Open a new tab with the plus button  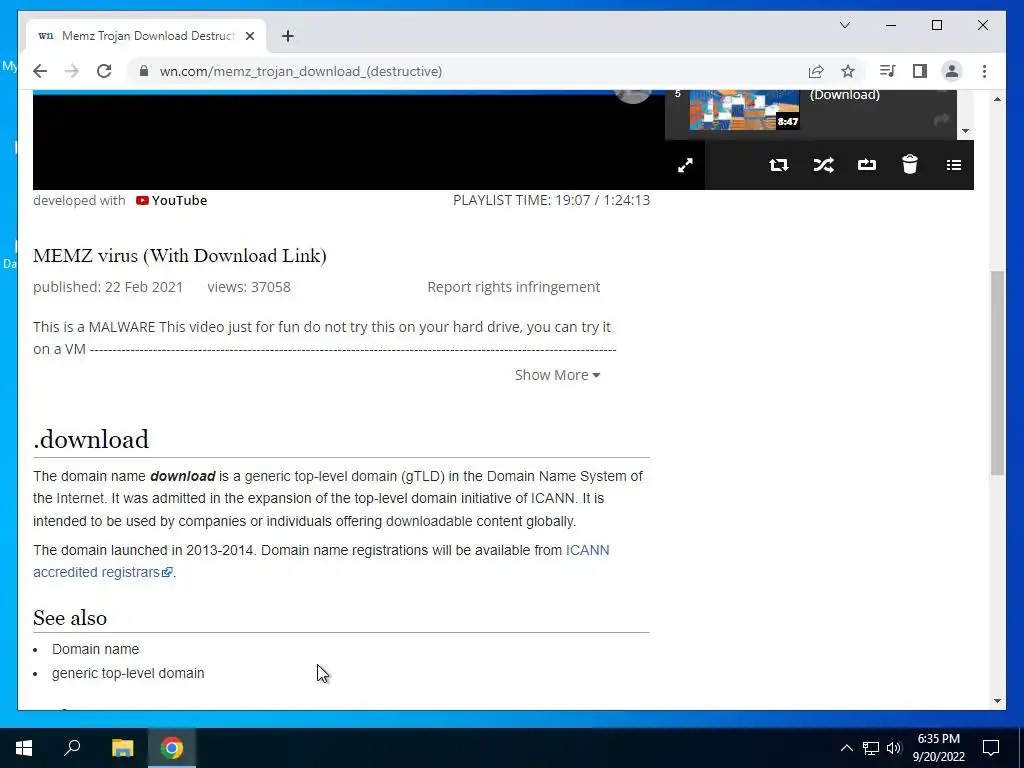pos(288,36)
